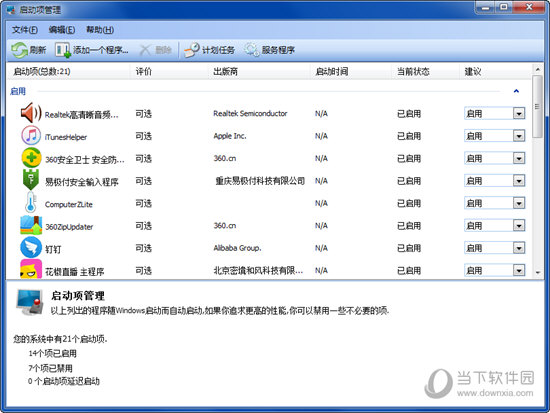Sort by the 出版商 column header
The image size is (550, 413).
[259, 72]
